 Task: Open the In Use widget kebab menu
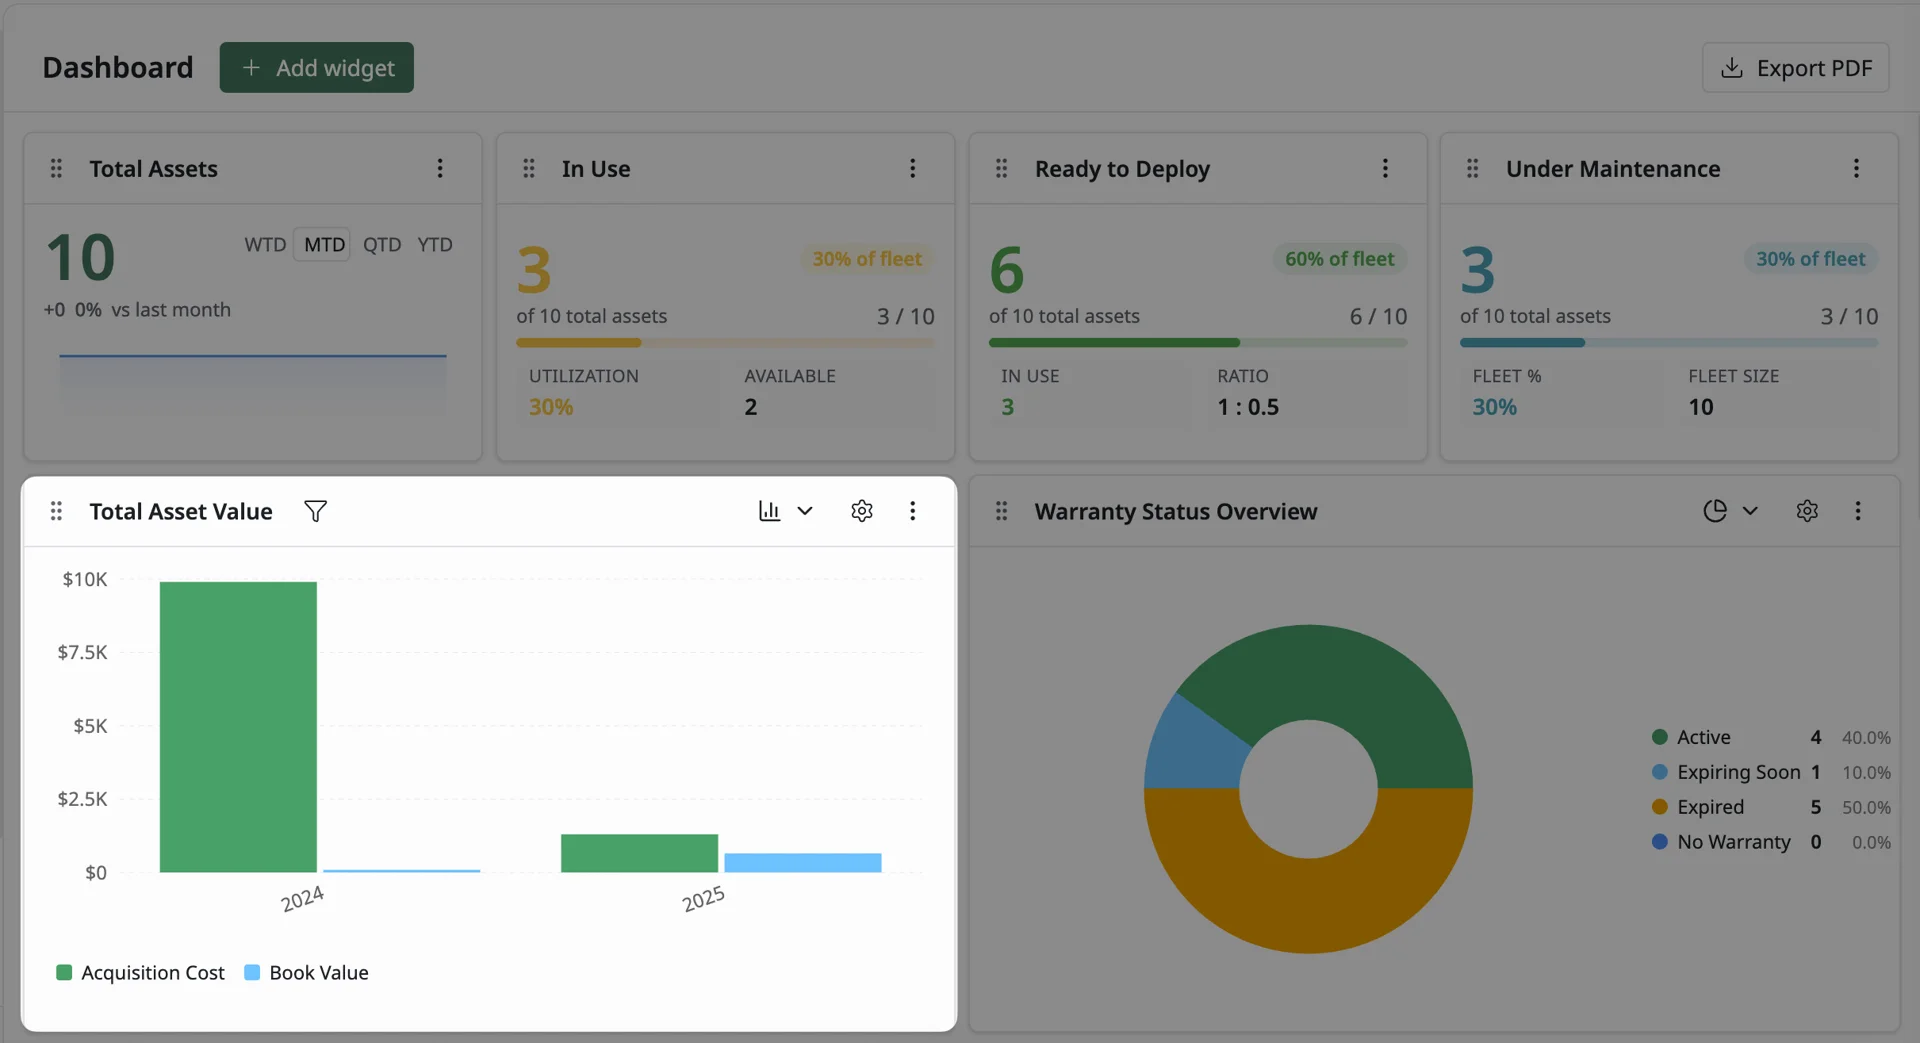pos(912,168)
